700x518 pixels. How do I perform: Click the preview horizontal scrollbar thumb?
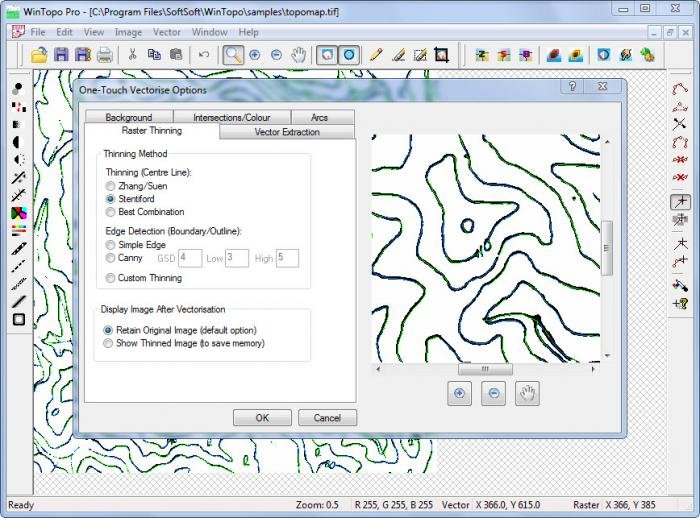click(x=485, y=369)
